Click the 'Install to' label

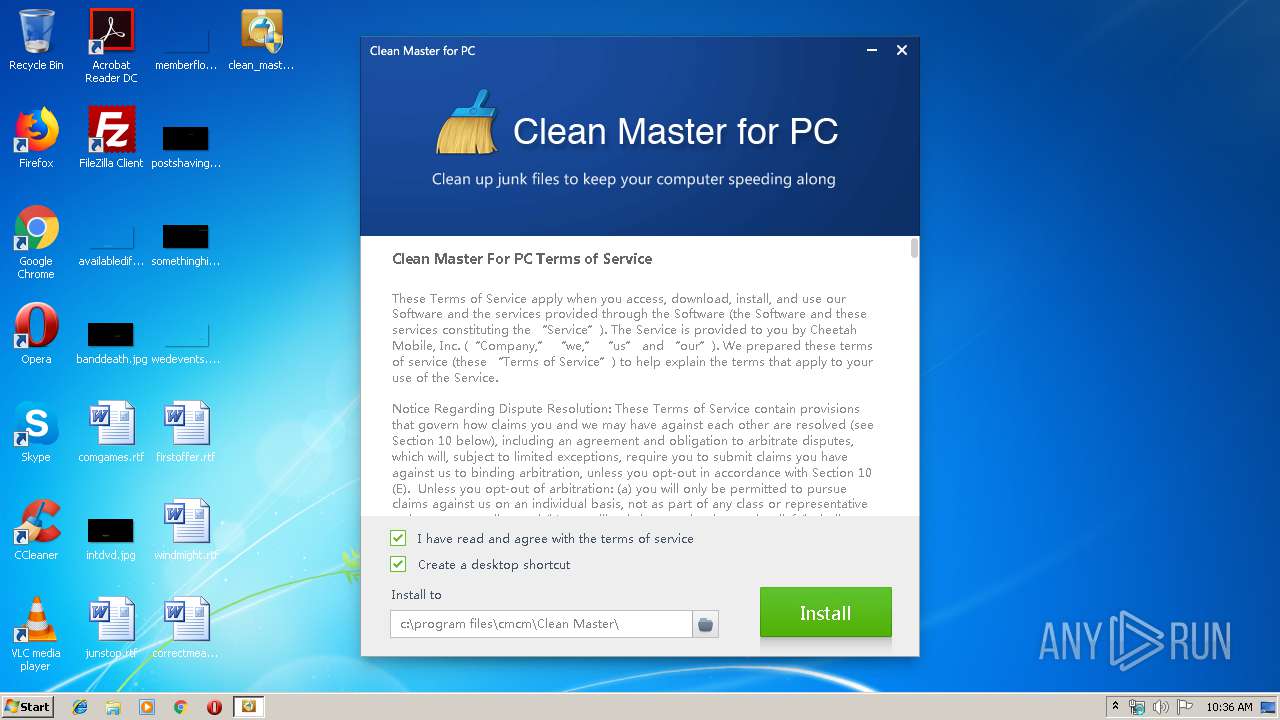tap(416, 594)
